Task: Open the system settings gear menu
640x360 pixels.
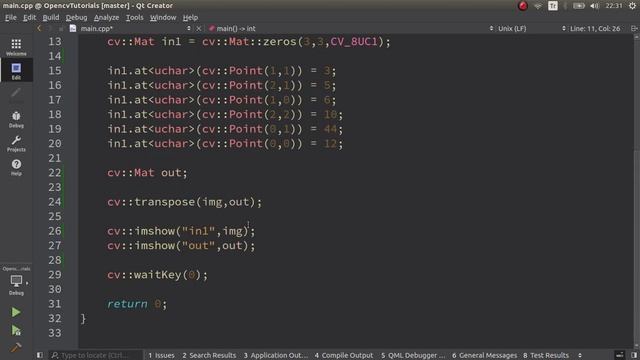Action: point(632,6)
